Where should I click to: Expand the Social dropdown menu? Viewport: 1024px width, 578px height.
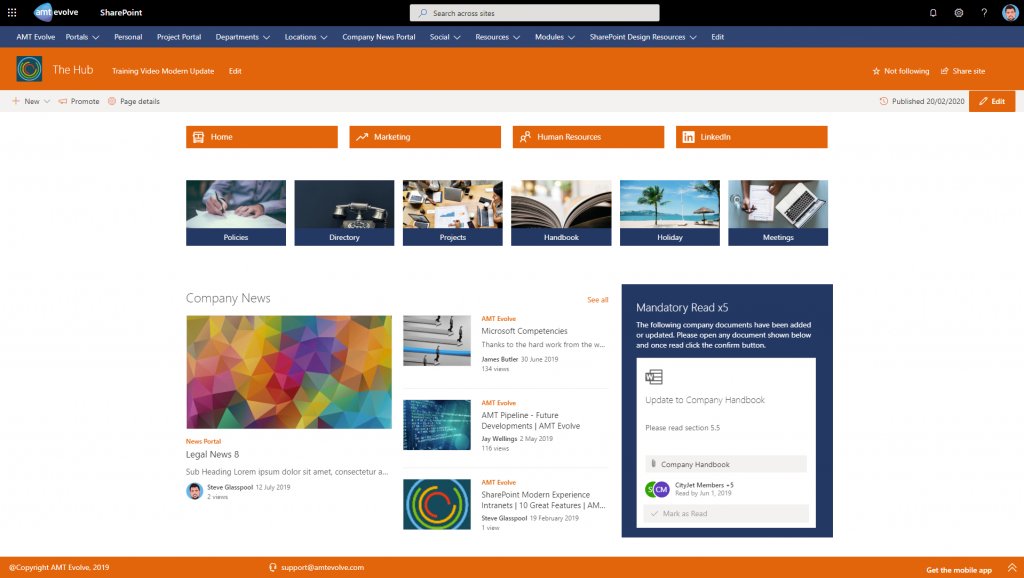(457, 37)
